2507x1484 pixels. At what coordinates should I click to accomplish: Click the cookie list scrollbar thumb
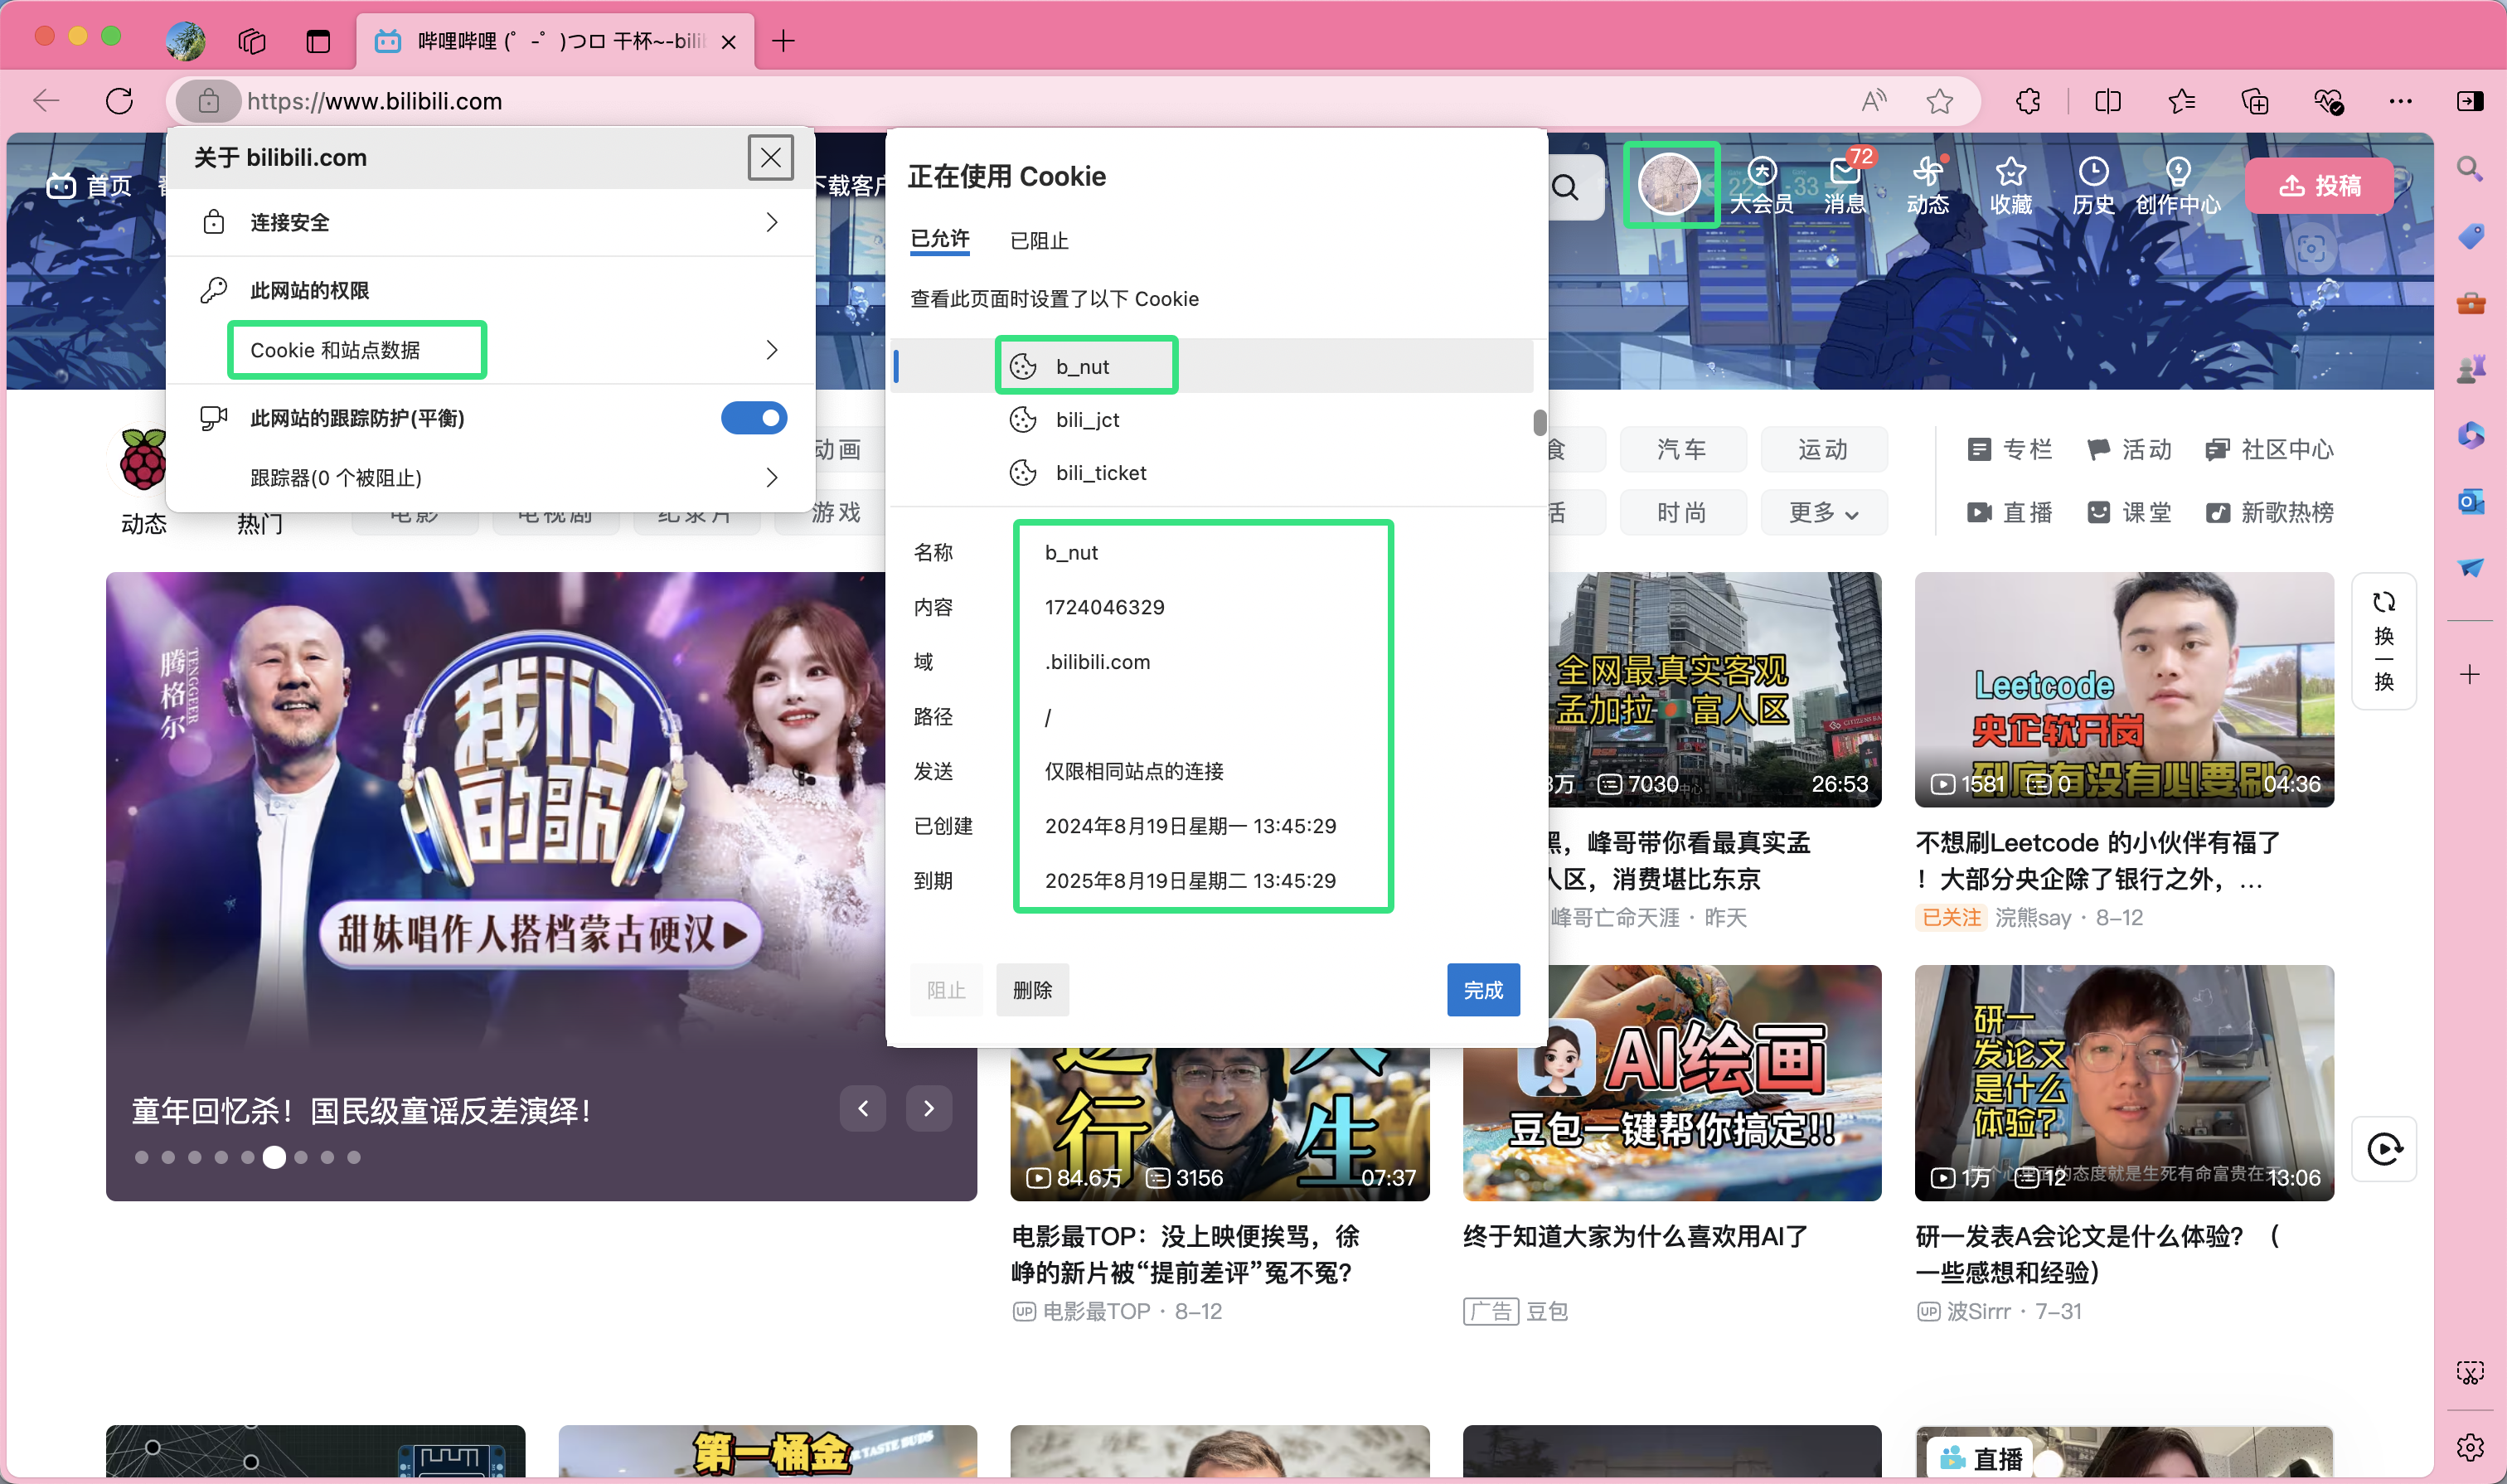[x=1539, y=423]
